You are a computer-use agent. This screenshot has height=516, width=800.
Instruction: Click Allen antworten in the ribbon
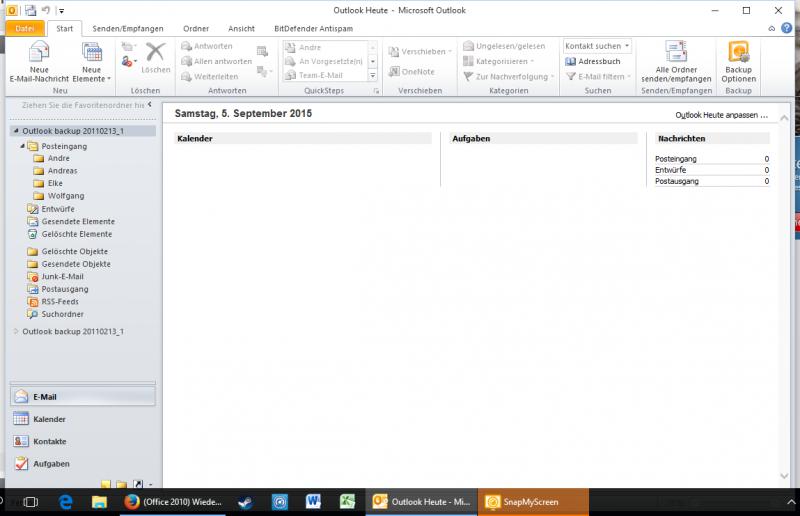pos(217,61)
